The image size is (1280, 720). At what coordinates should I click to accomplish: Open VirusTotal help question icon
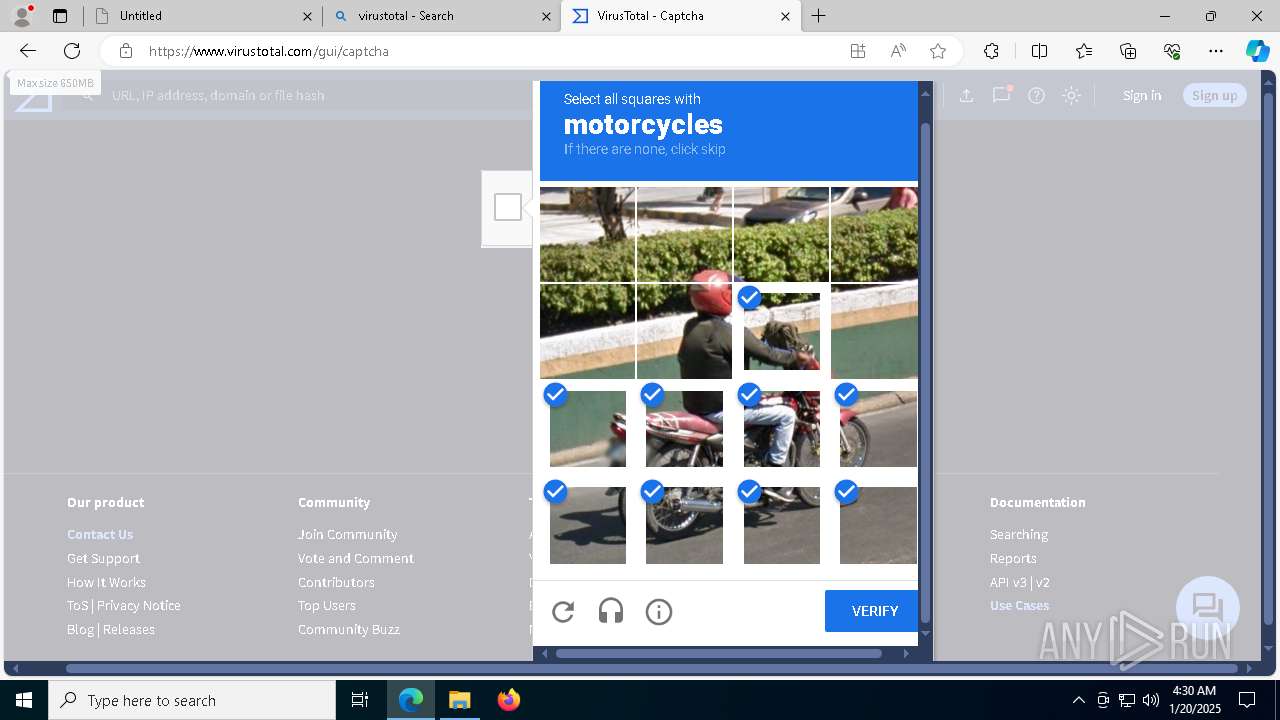[1037, 95]
